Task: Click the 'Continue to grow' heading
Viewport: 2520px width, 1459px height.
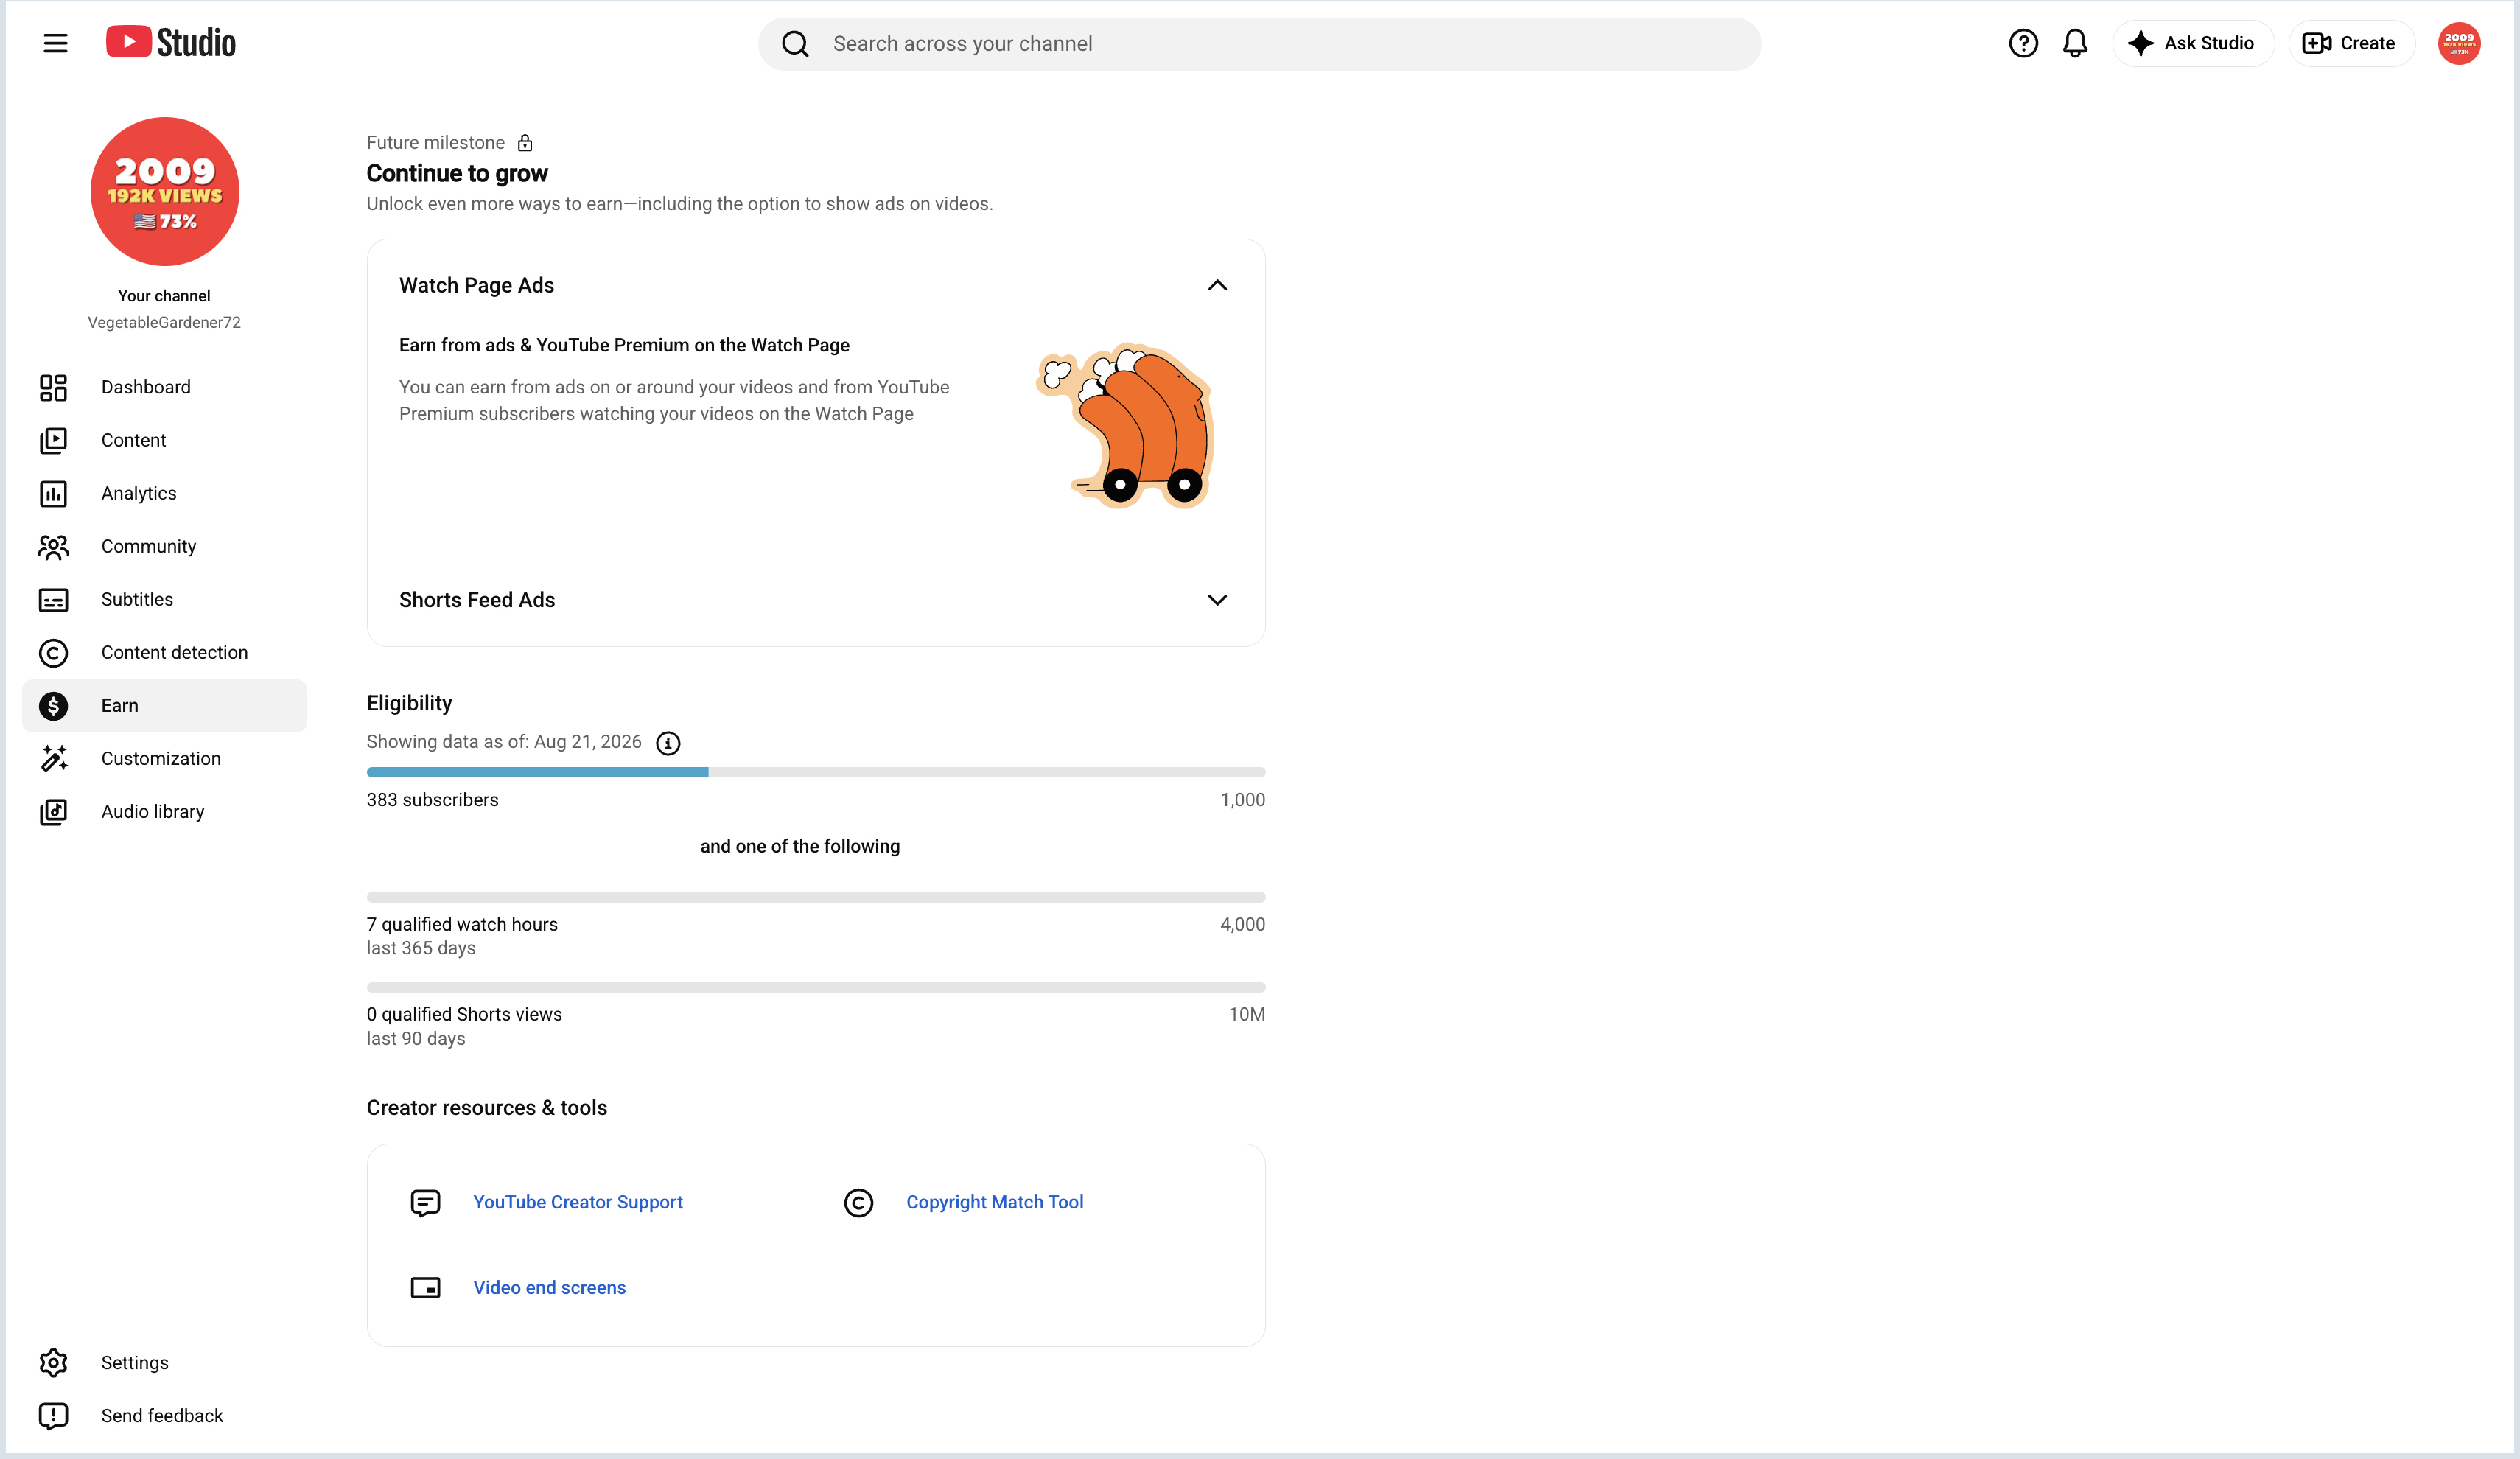Action: [x=457, y=173]
